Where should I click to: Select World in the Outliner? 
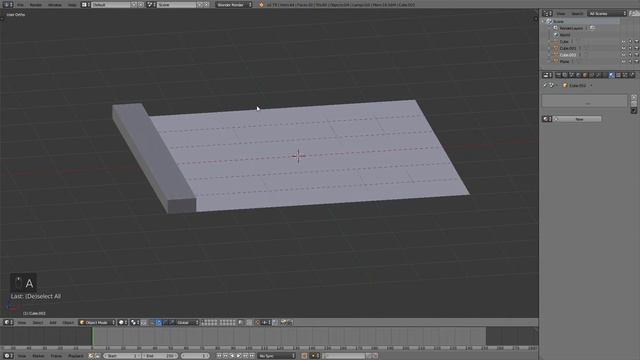pyautogui.click(x=565, y=35)
